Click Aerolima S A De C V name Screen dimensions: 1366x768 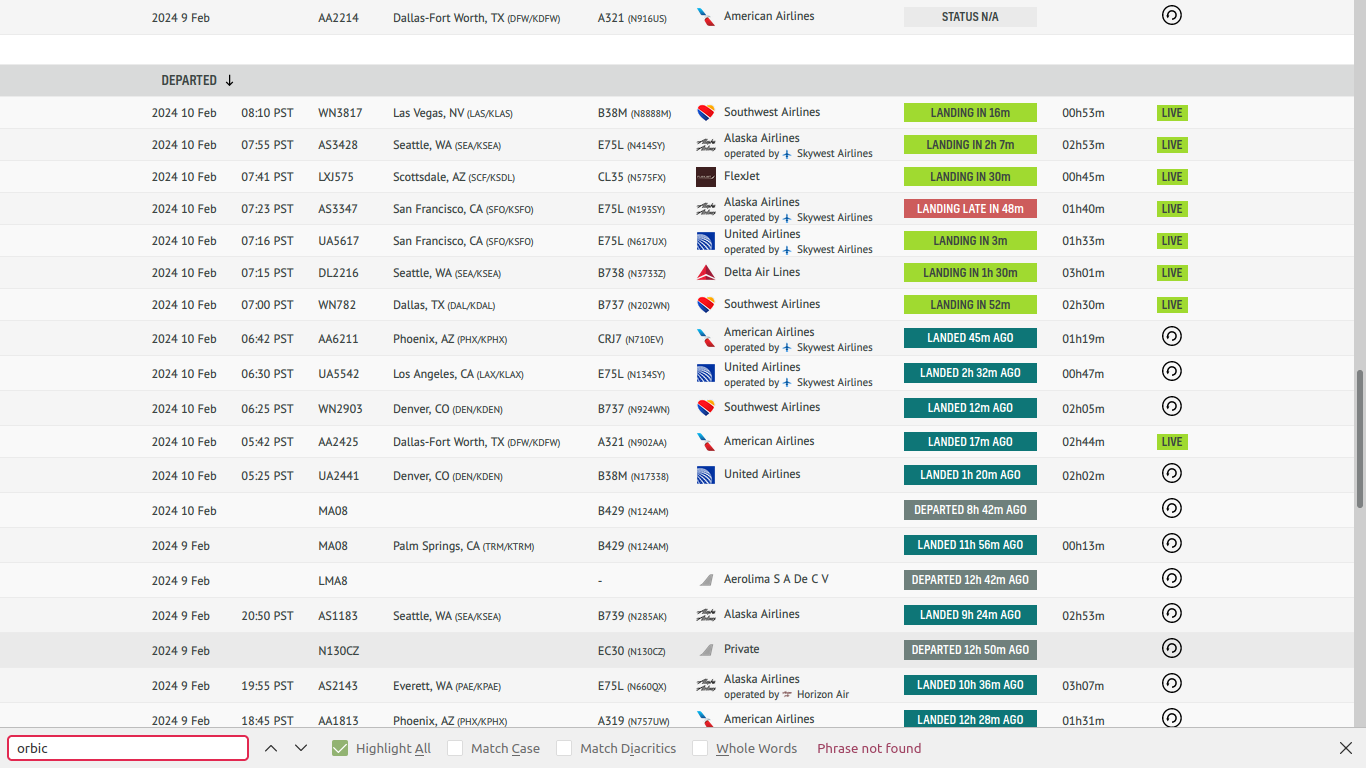pos(776,579)
